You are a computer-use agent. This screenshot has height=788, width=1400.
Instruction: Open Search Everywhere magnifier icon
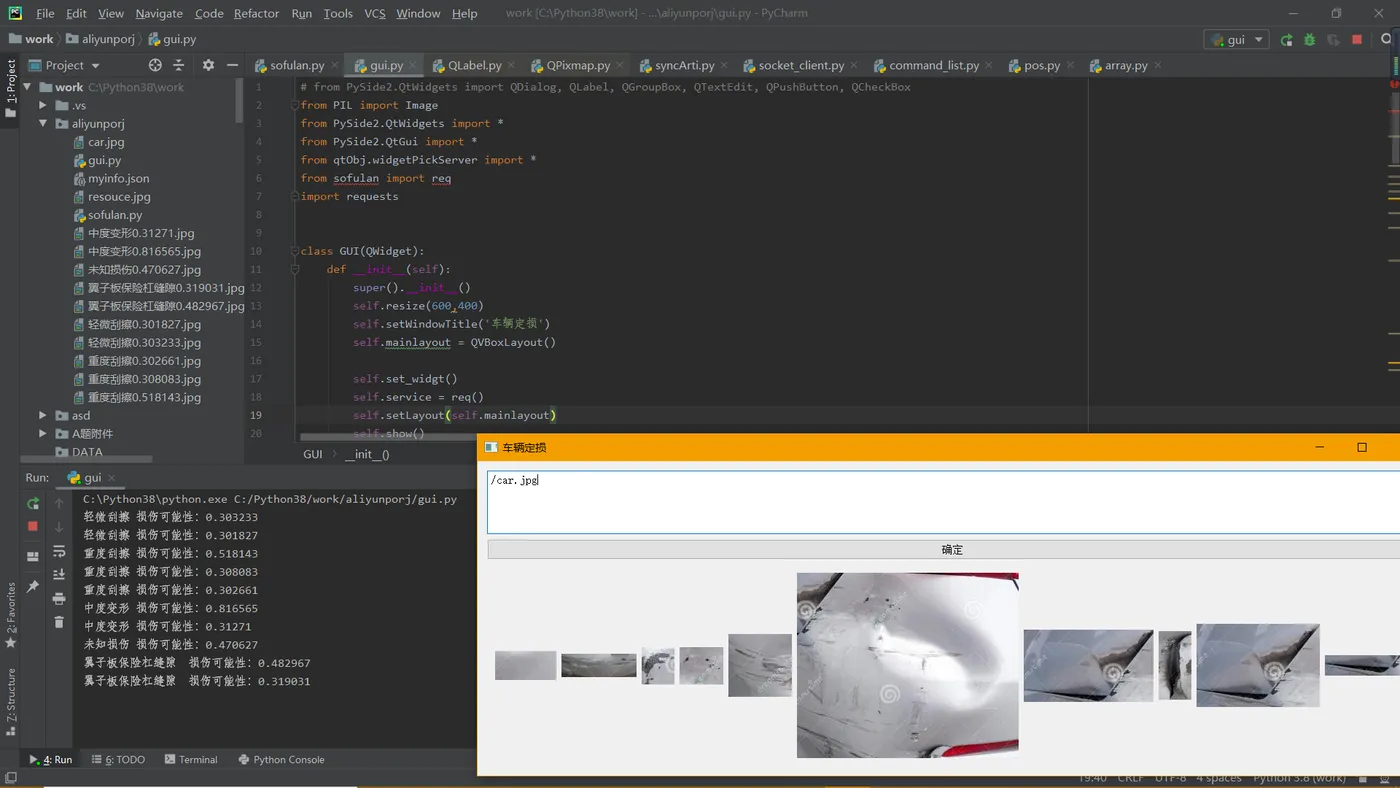1387,40
